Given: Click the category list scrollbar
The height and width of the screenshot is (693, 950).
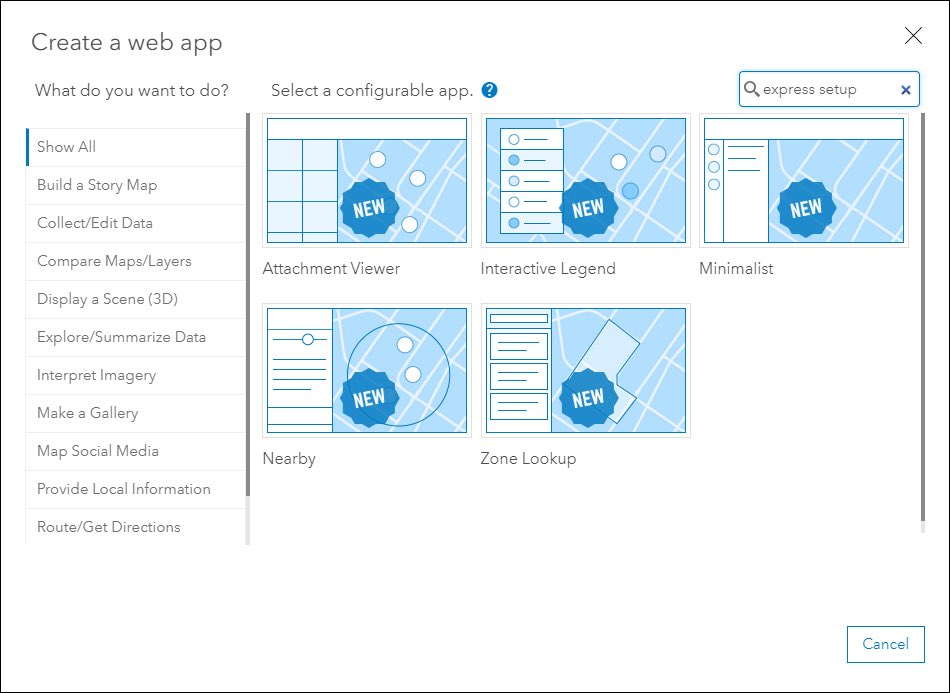Looking at the screenshot, I should [x=248, y=304].
